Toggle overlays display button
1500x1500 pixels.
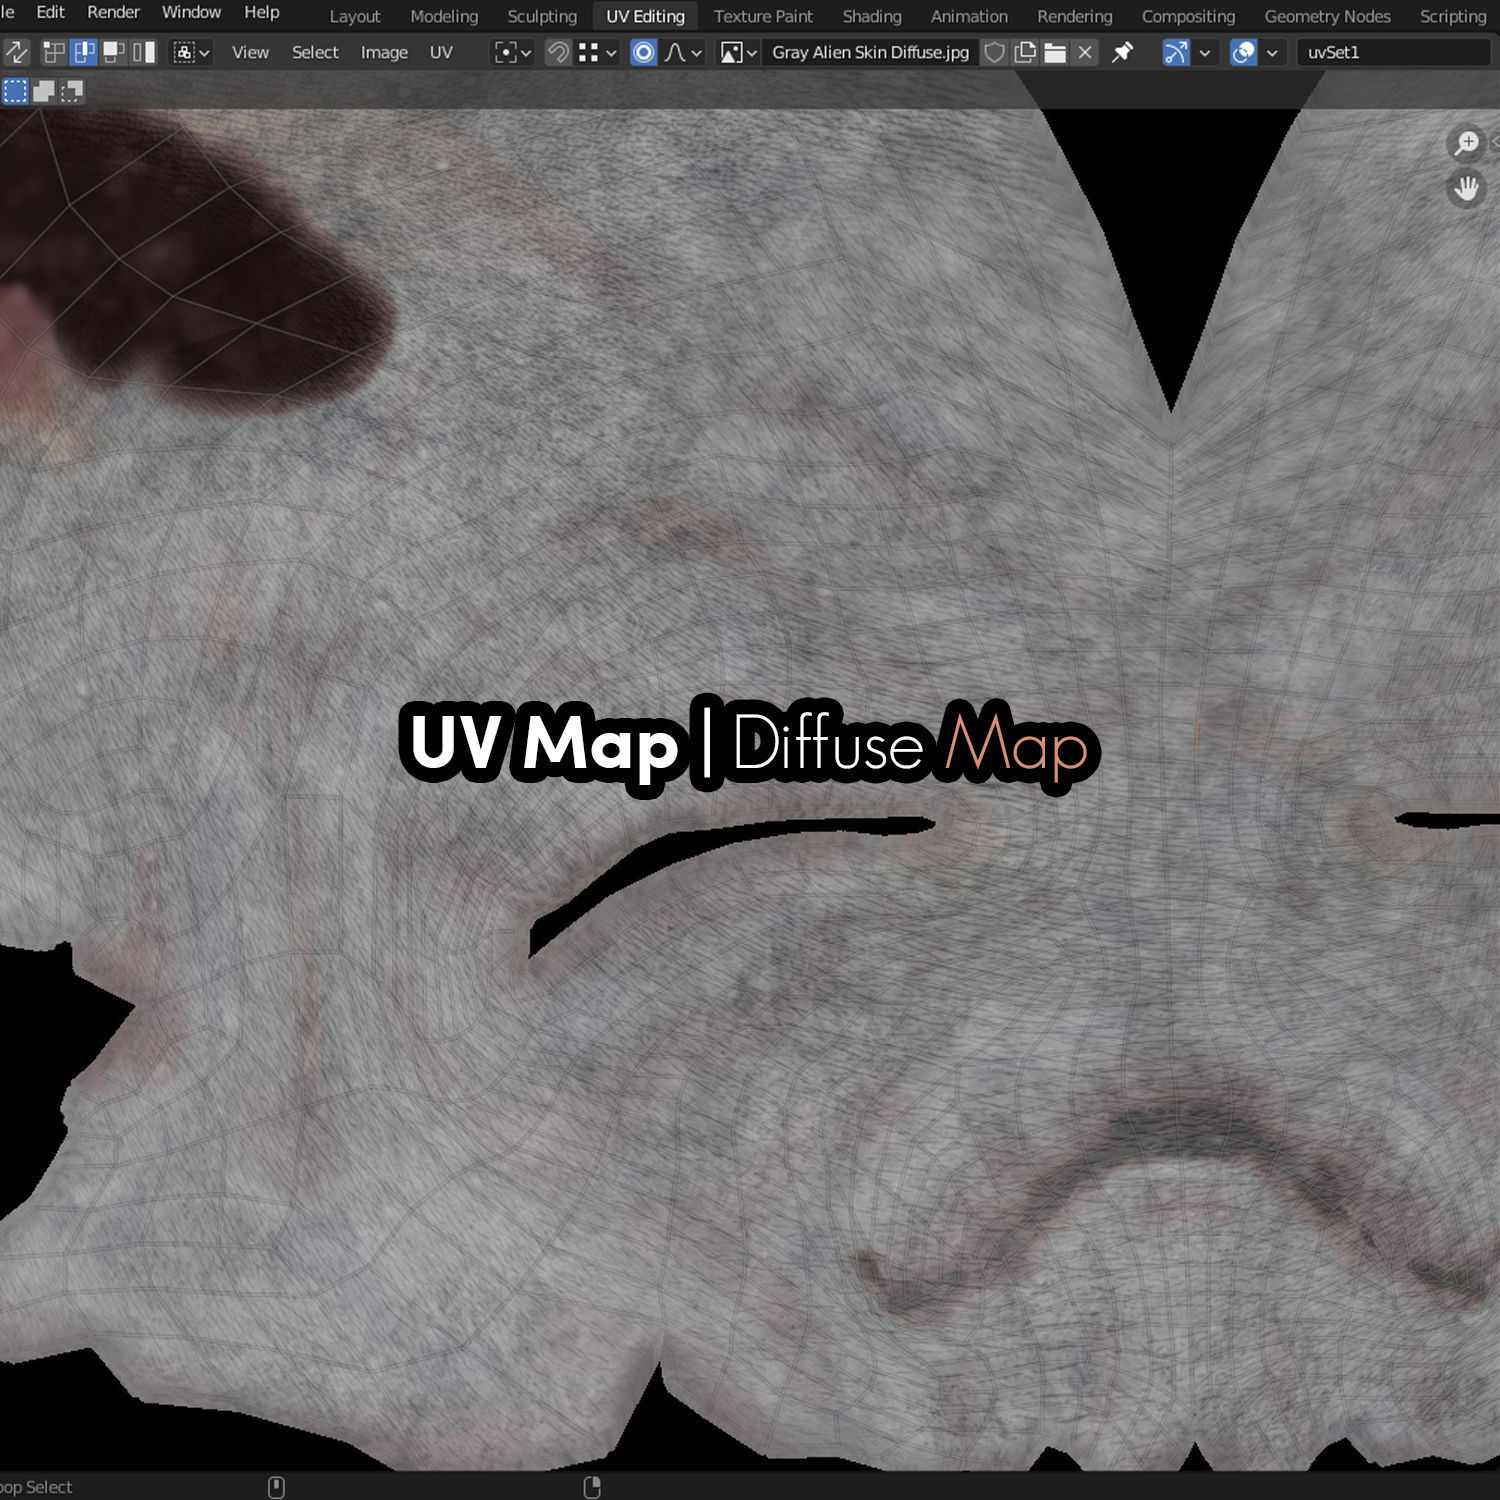click(x=1243, y=52)
